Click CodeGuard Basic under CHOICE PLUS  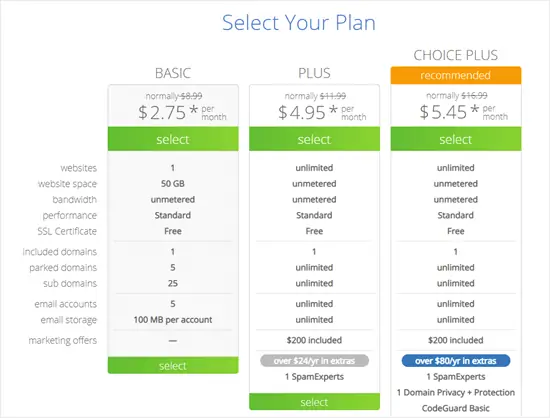[456, 408]
